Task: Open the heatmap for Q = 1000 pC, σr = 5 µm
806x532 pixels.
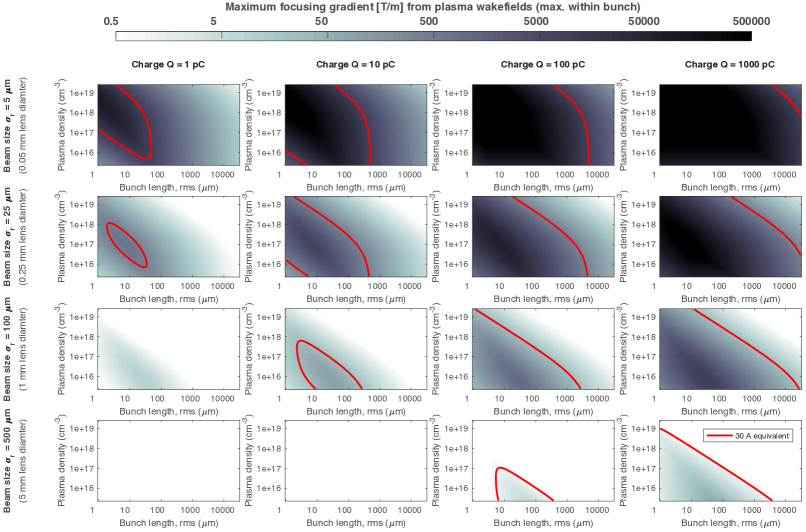Action: (x=730, y=125)
